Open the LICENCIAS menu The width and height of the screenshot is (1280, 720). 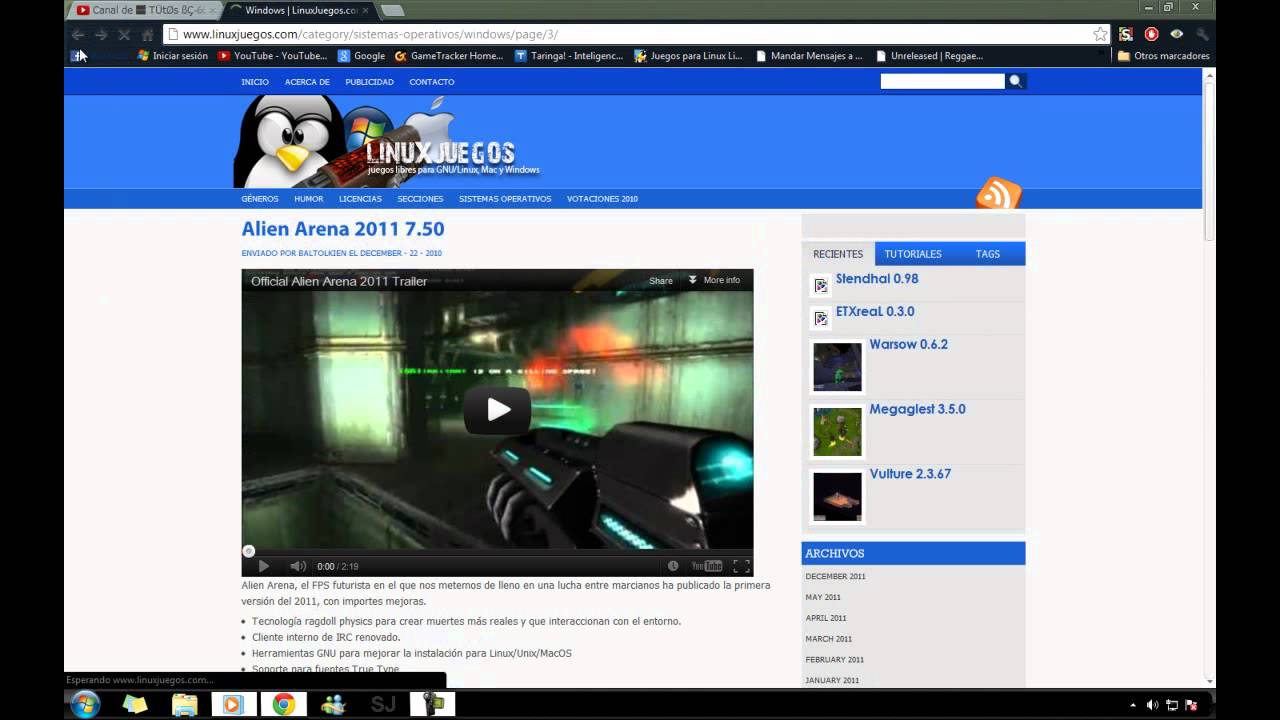[x=360, y=199]
